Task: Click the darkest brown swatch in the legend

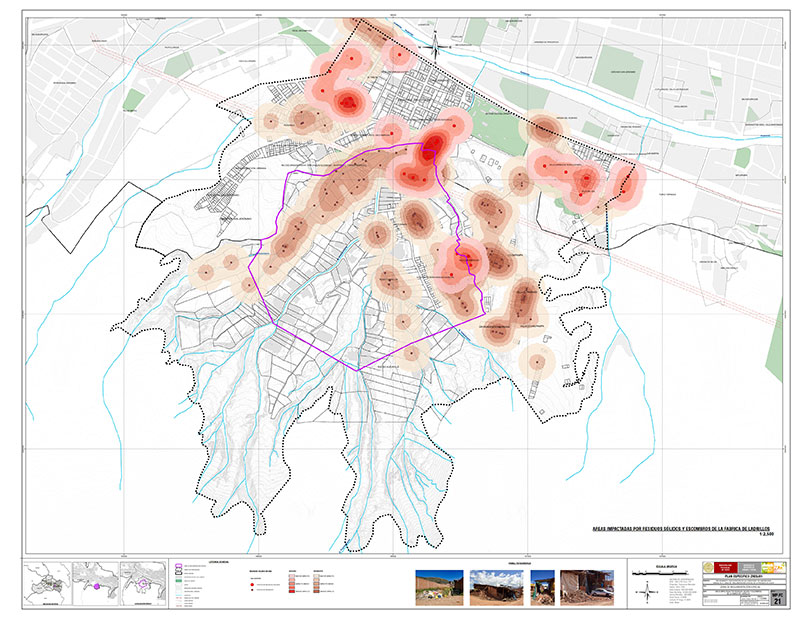Action: pyautogui.click(x=316, y=591)
